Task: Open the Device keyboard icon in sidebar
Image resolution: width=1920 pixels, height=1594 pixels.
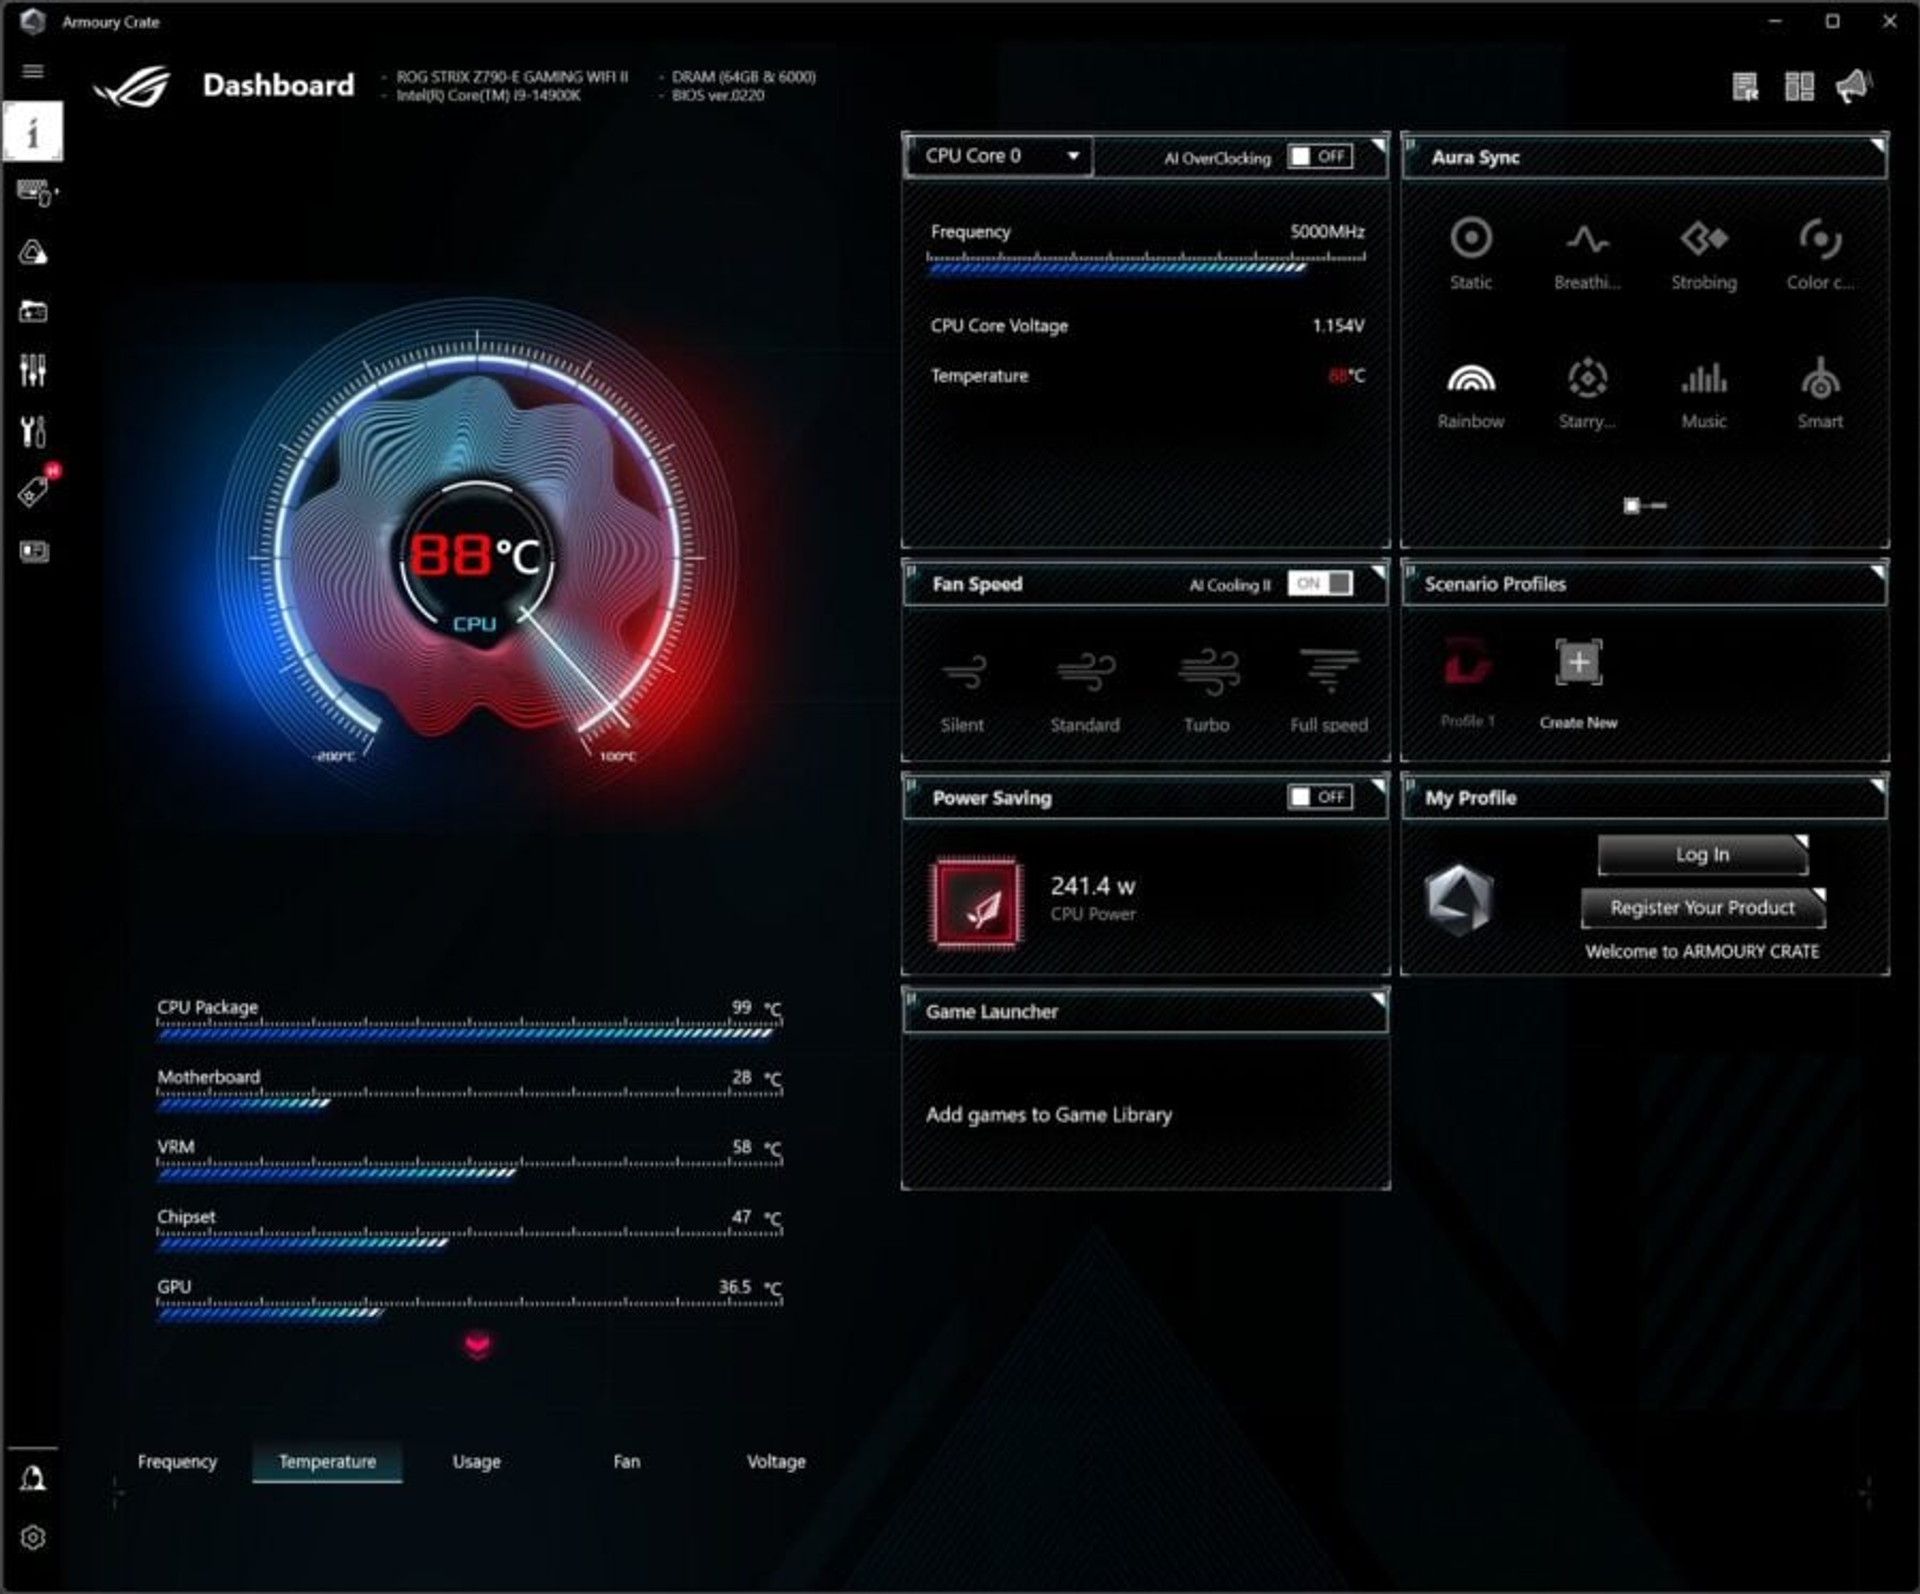Action: coord(36,192)
